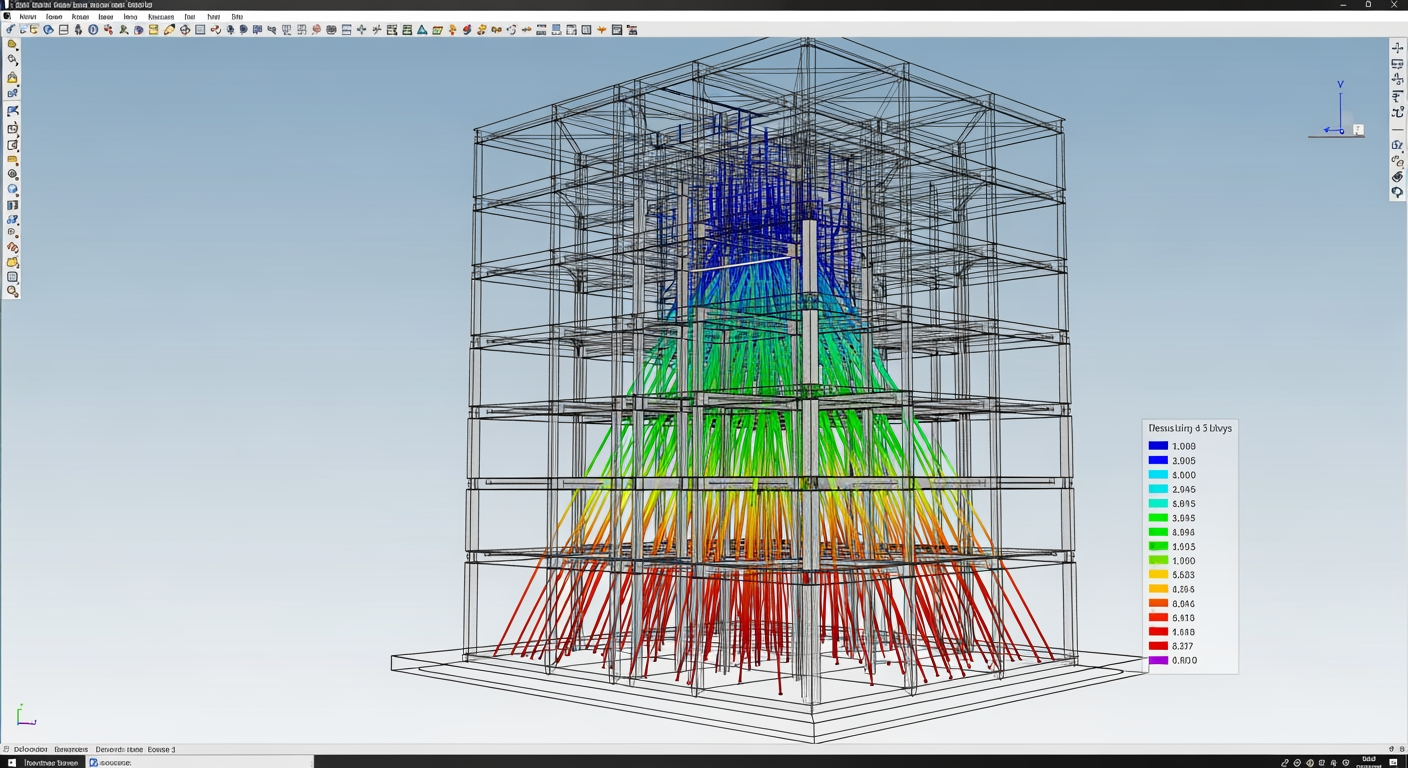This screenshot has width=1408, height=768.
Task: Expand the first left-toolbar tool's flyout
Action: 19,48
